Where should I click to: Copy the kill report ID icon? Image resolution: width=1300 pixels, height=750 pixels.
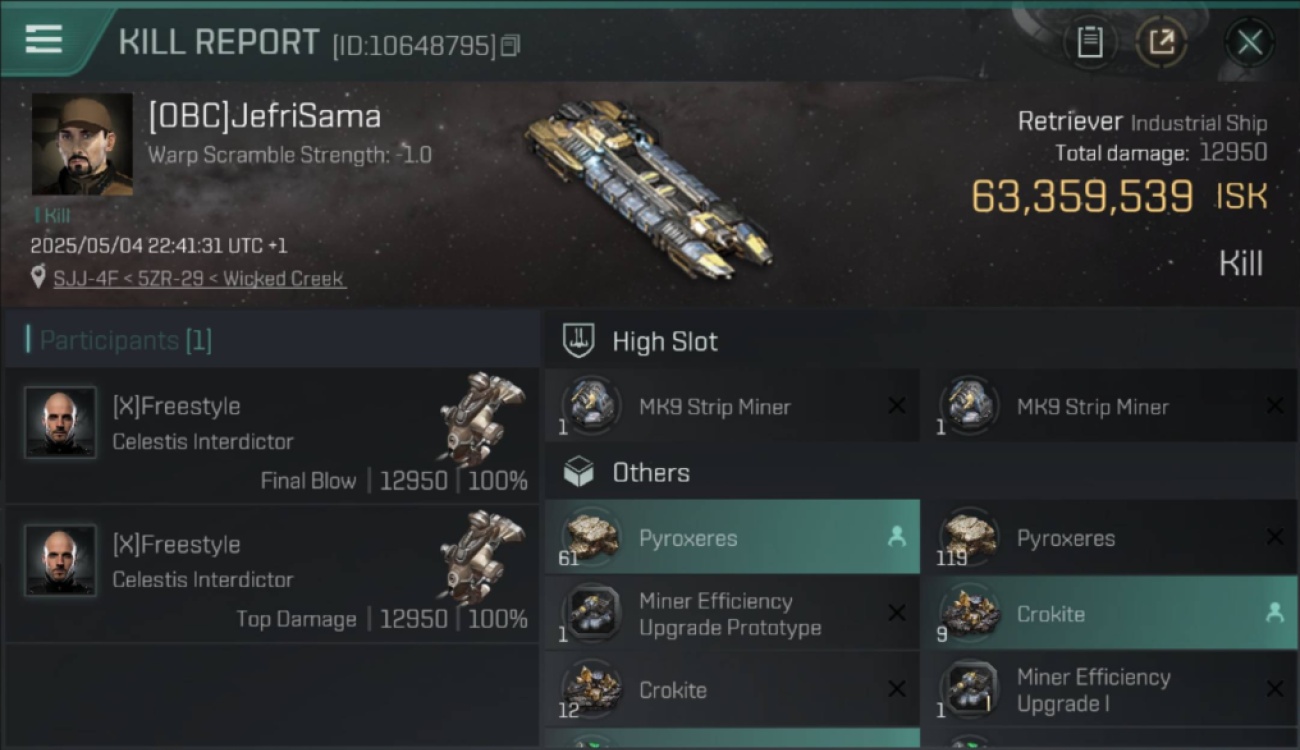510,46
